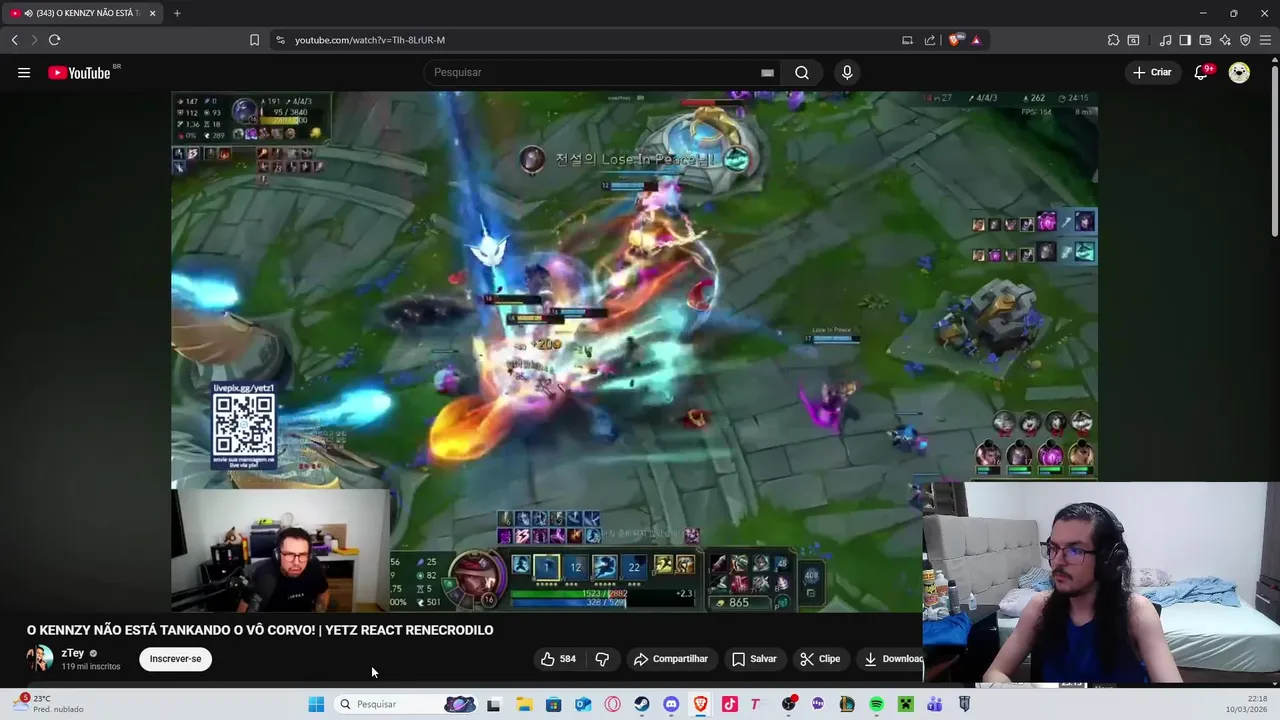Open Task View from the taskbar
The image size is (1280, 720).
(x=493, y=704)
